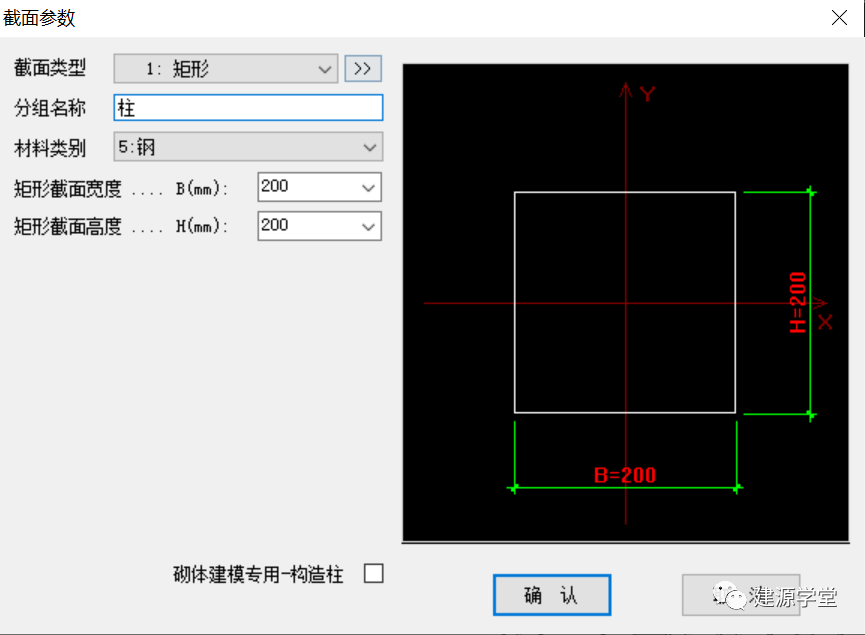Screen dimensions: 865x635
Task: Close the 截面参数 dialog
Action: pos(838,17)
